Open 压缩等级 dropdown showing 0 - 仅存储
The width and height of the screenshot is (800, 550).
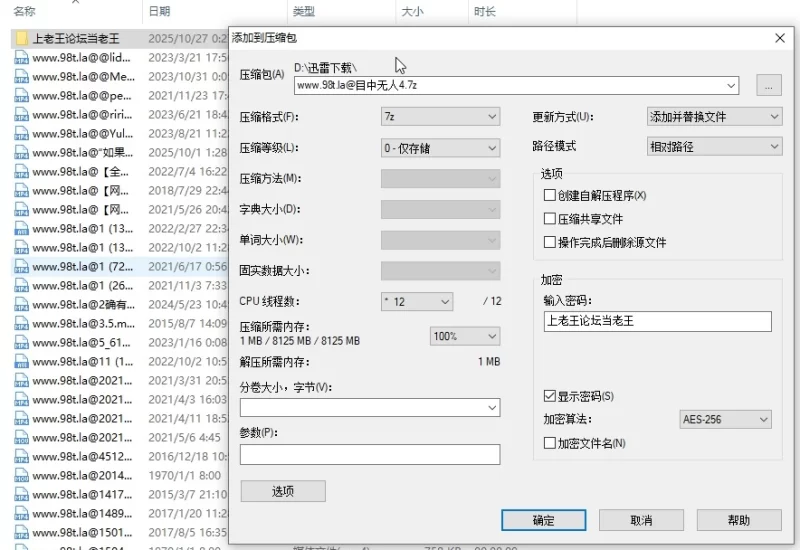pos(440,148)
